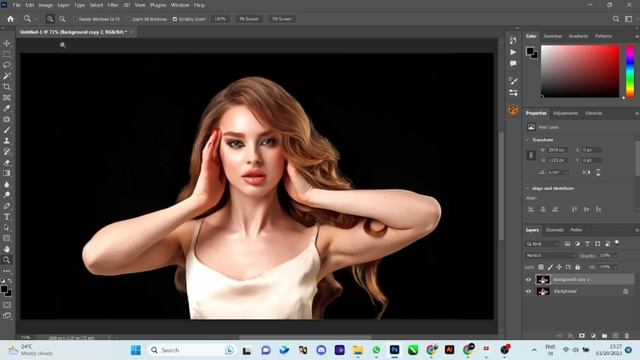Open the Fill dropdown arrow
This screenshot has width=640, height=360.
(615, 267)
